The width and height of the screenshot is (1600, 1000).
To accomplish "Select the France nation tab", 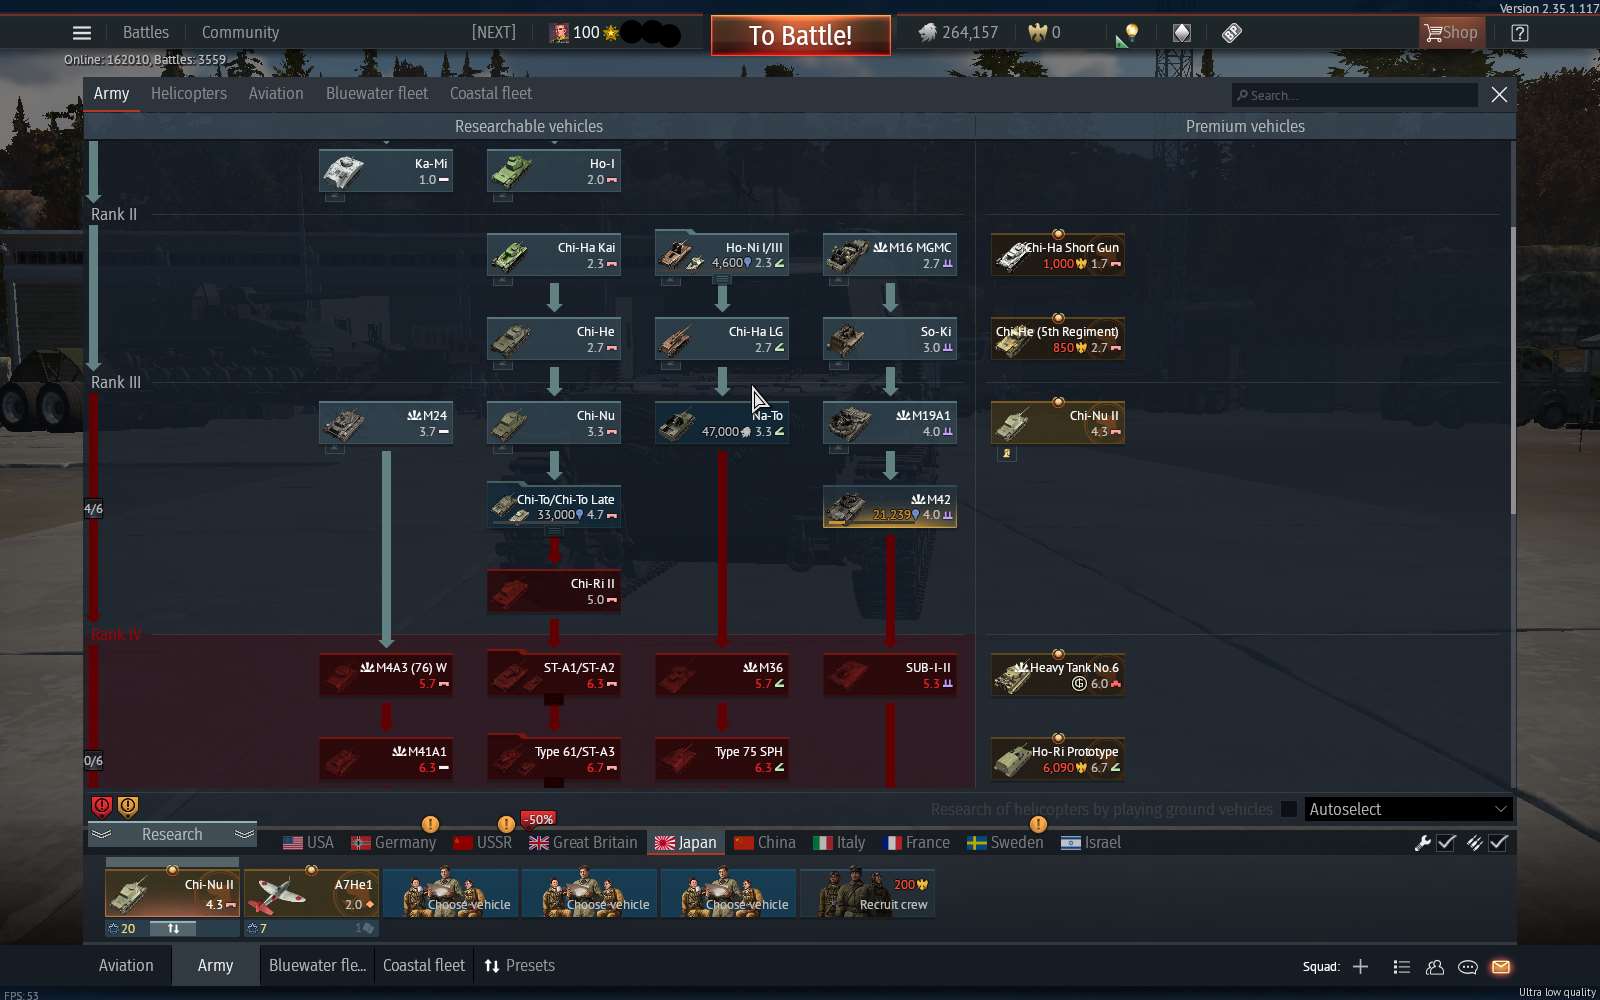I will 917,843.
